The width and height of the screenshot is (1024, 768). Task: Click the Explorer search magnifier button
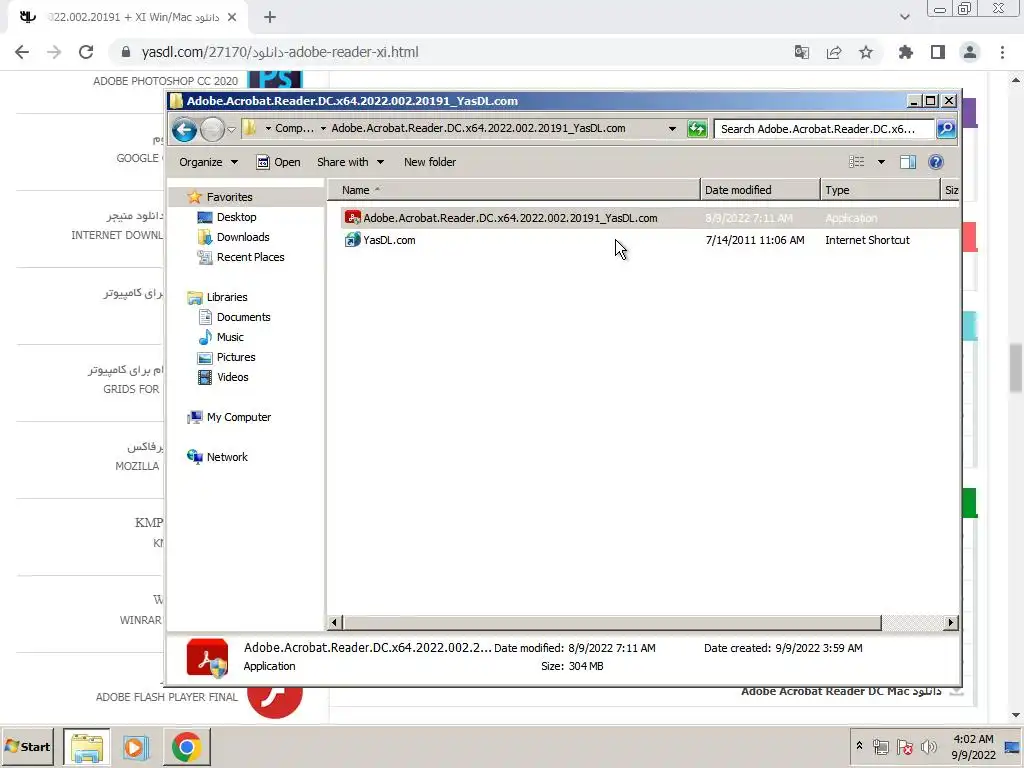tap(946, 129)
